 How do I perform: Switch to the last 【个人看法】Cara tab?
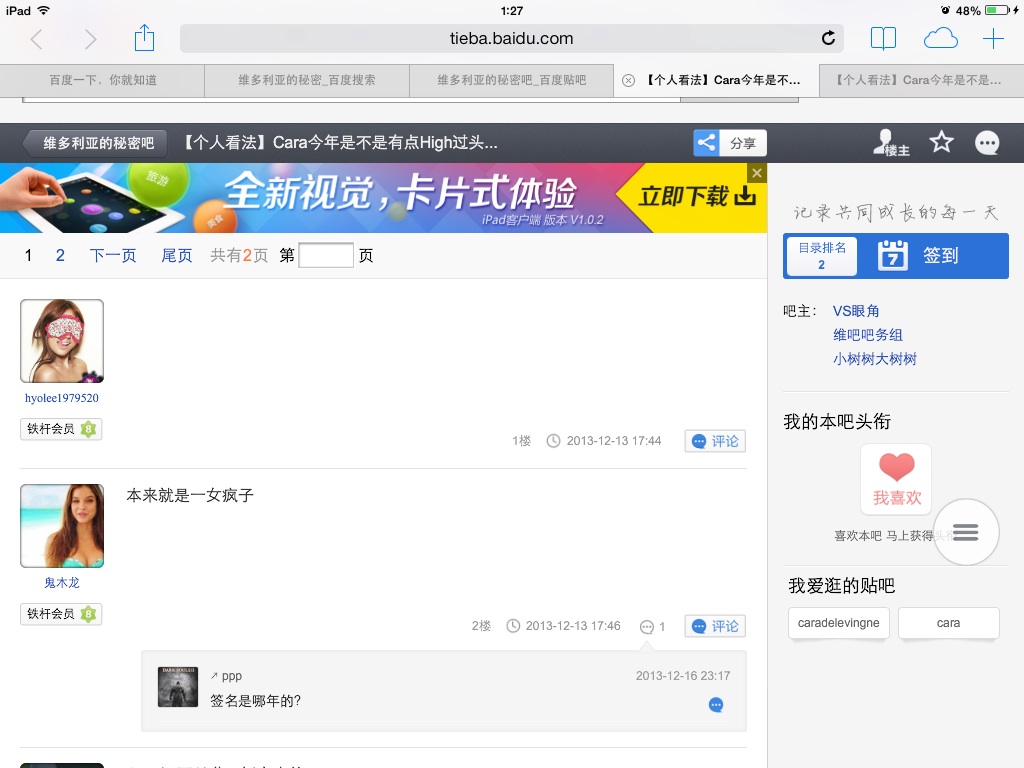[x=921, y=80]
